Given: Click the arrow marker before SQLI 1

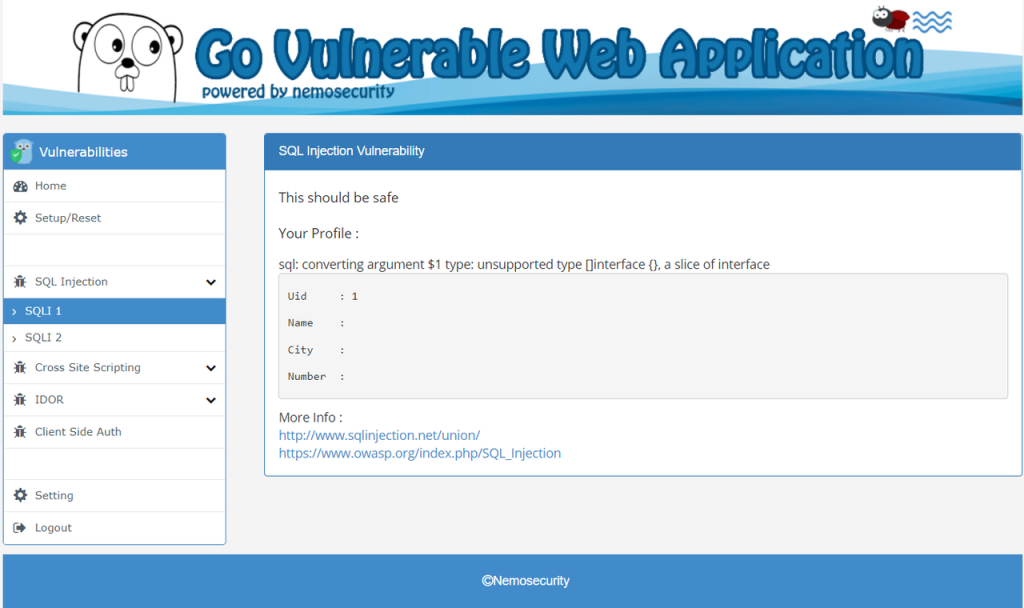Looking at the screenshot, I should pyautogui.click(x=14, y=312).
